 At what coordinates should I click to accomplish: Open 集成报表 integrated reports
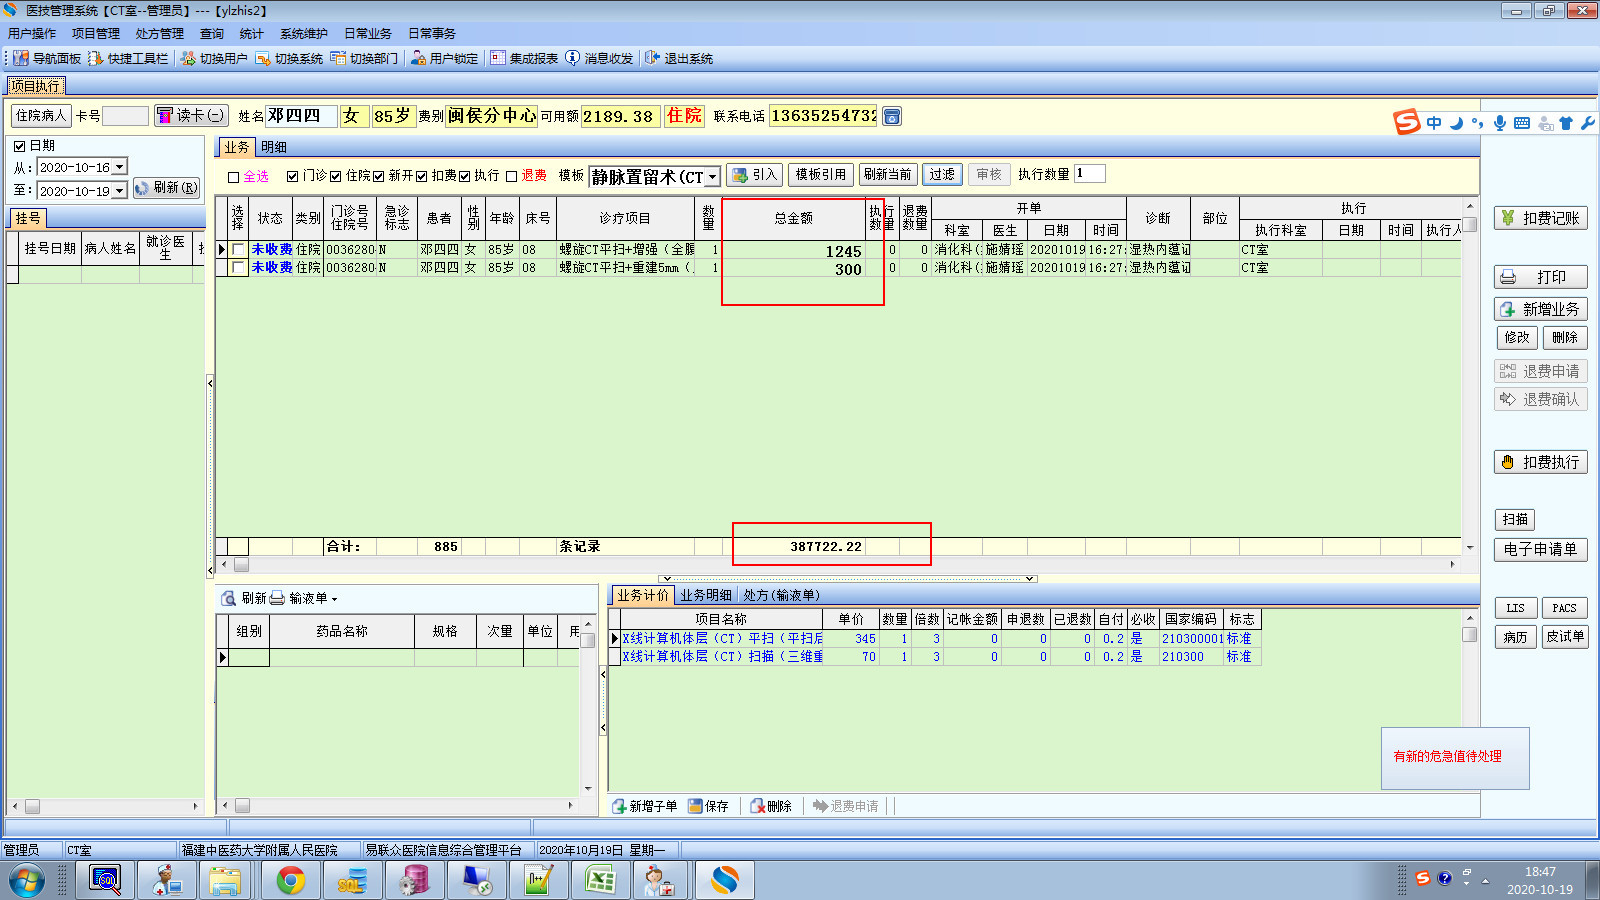point(524,58)
